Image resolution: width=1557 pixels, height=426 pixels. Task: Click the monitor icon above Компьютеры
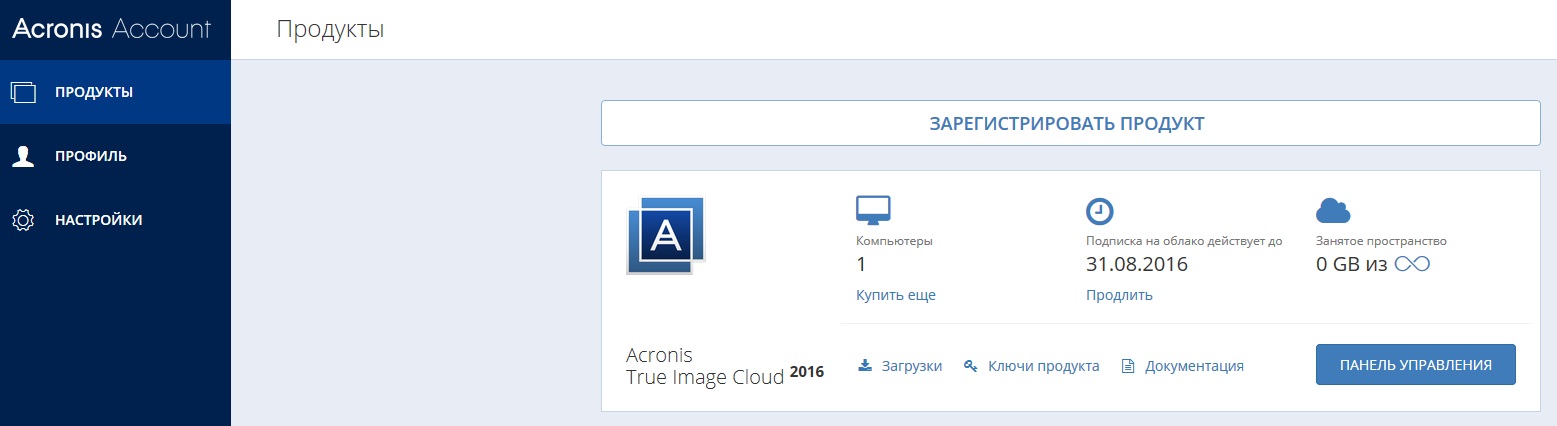873,210
